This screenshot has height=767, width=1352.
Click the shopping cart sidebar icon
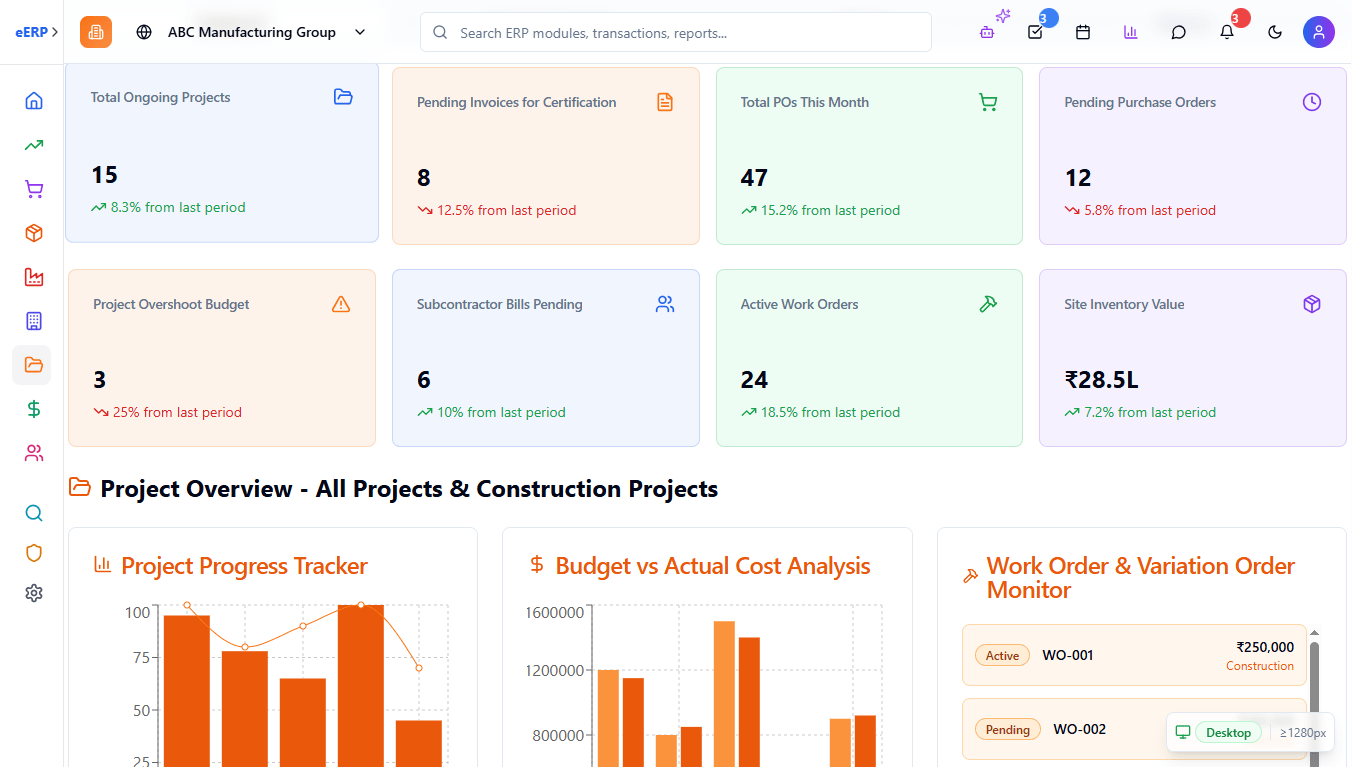coord(34,189)
